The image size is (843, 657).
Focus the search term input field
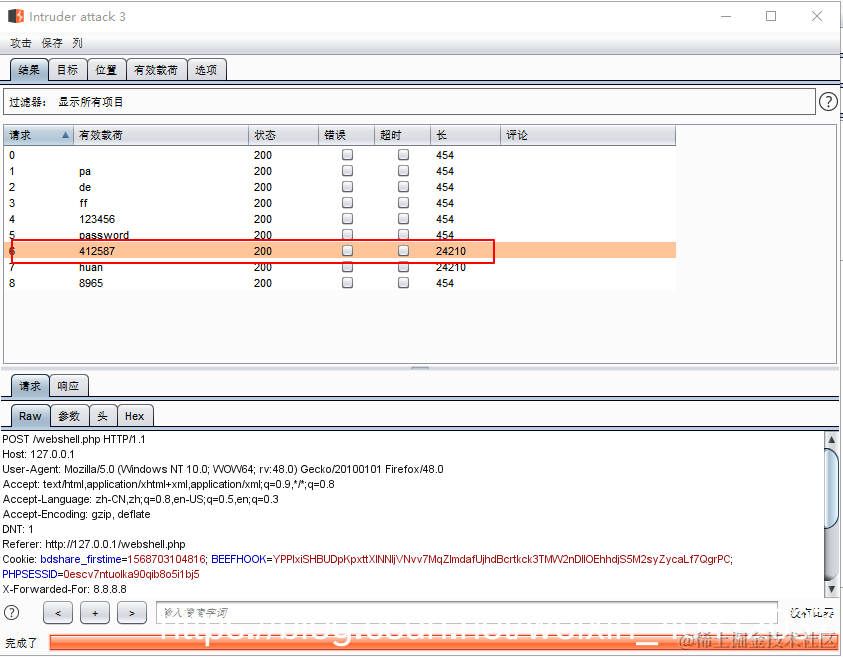(x=467, y=612)
